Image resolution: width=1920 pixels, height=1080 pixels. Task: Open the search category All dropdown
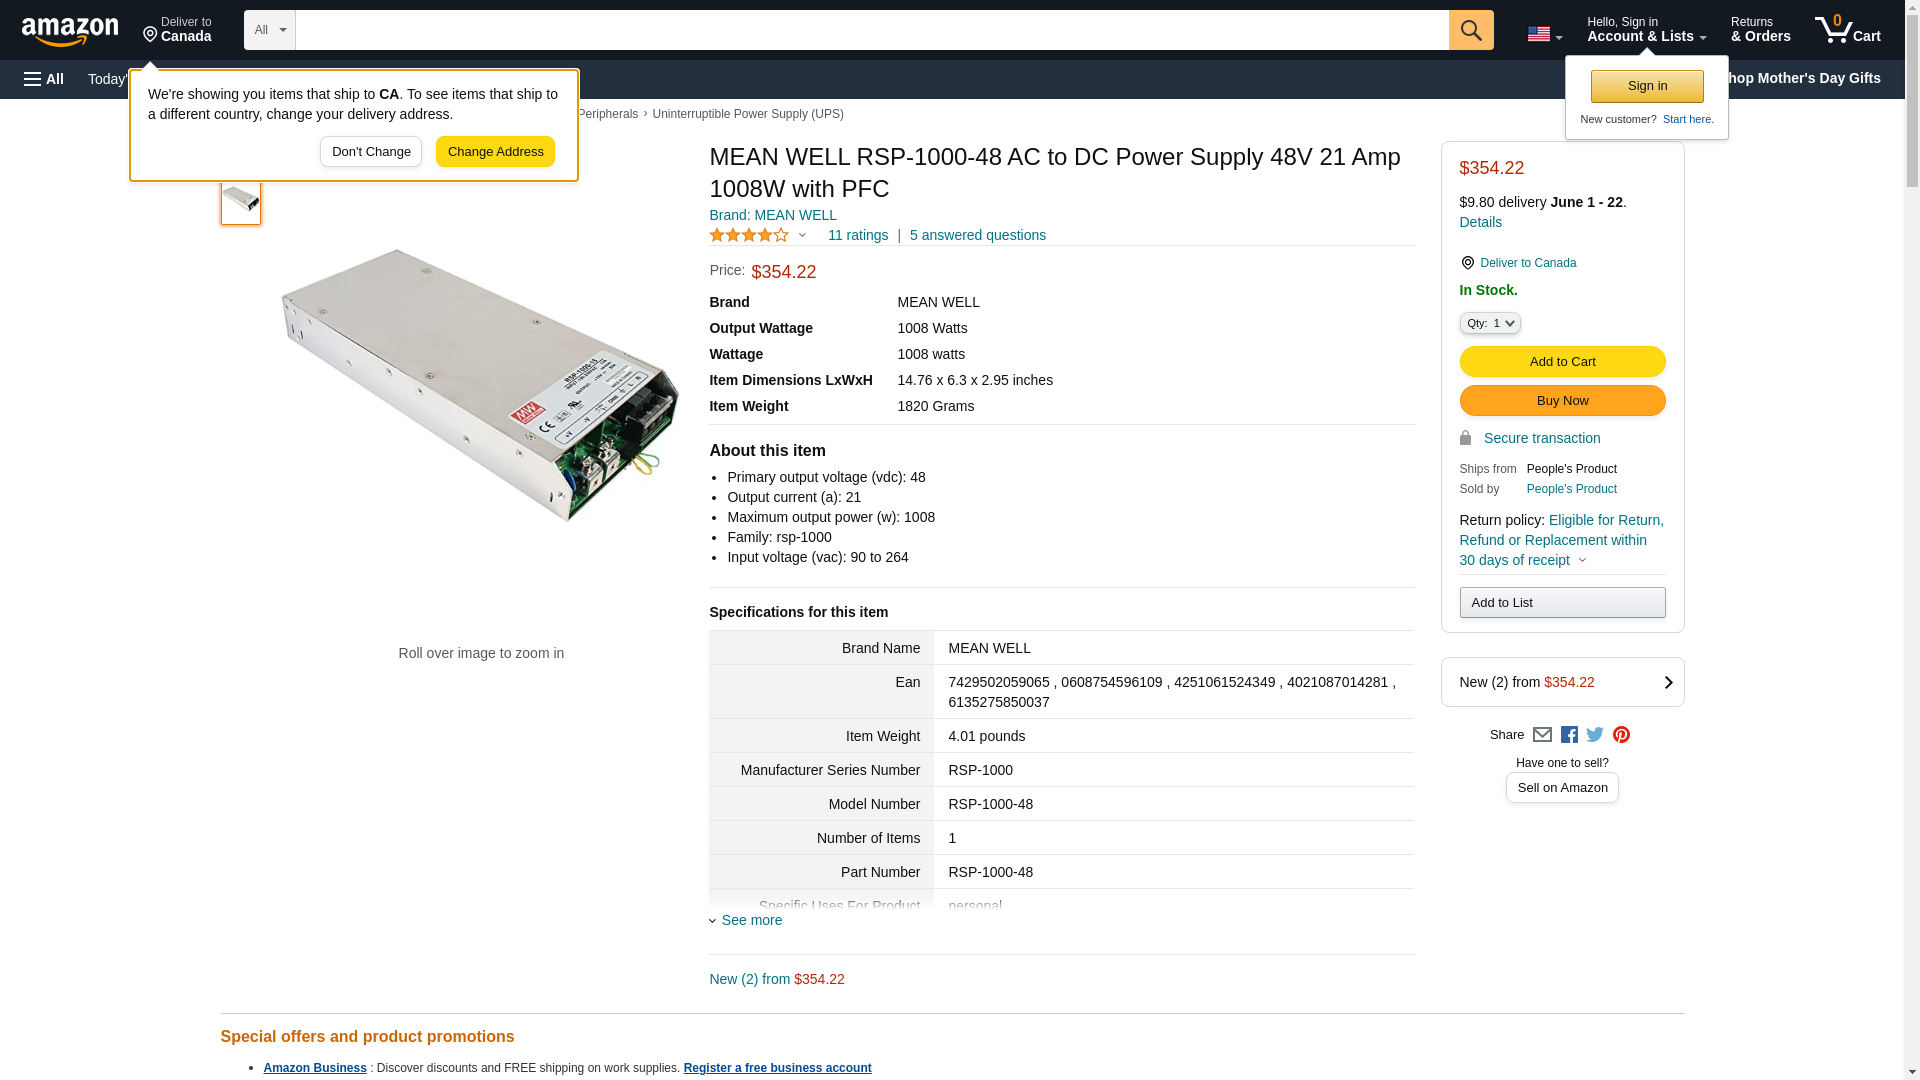click(x=269, y=30)
